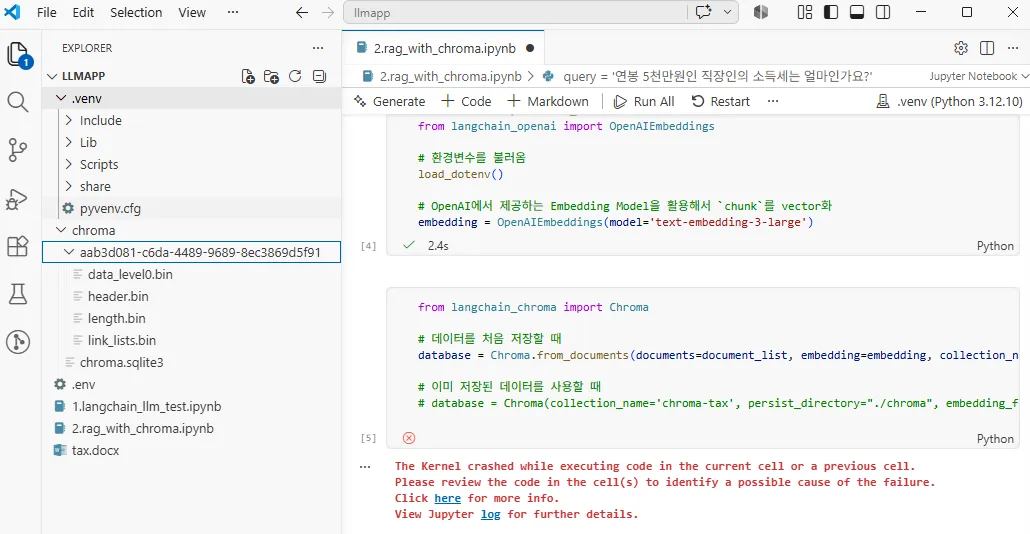1030x534 pixels.
Task: Open the File menu
Action: coord(47,12)
